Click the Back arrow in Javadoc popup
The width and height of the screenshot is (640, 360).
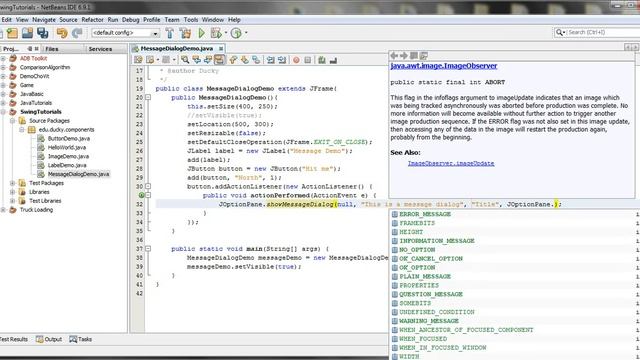(394, 56)
